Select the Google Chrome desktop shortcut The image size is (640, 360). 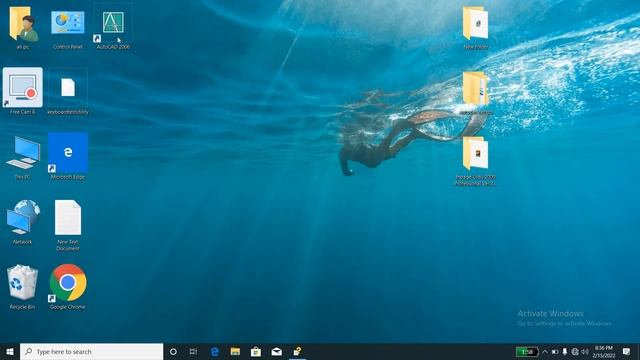[x=68, y=287]
